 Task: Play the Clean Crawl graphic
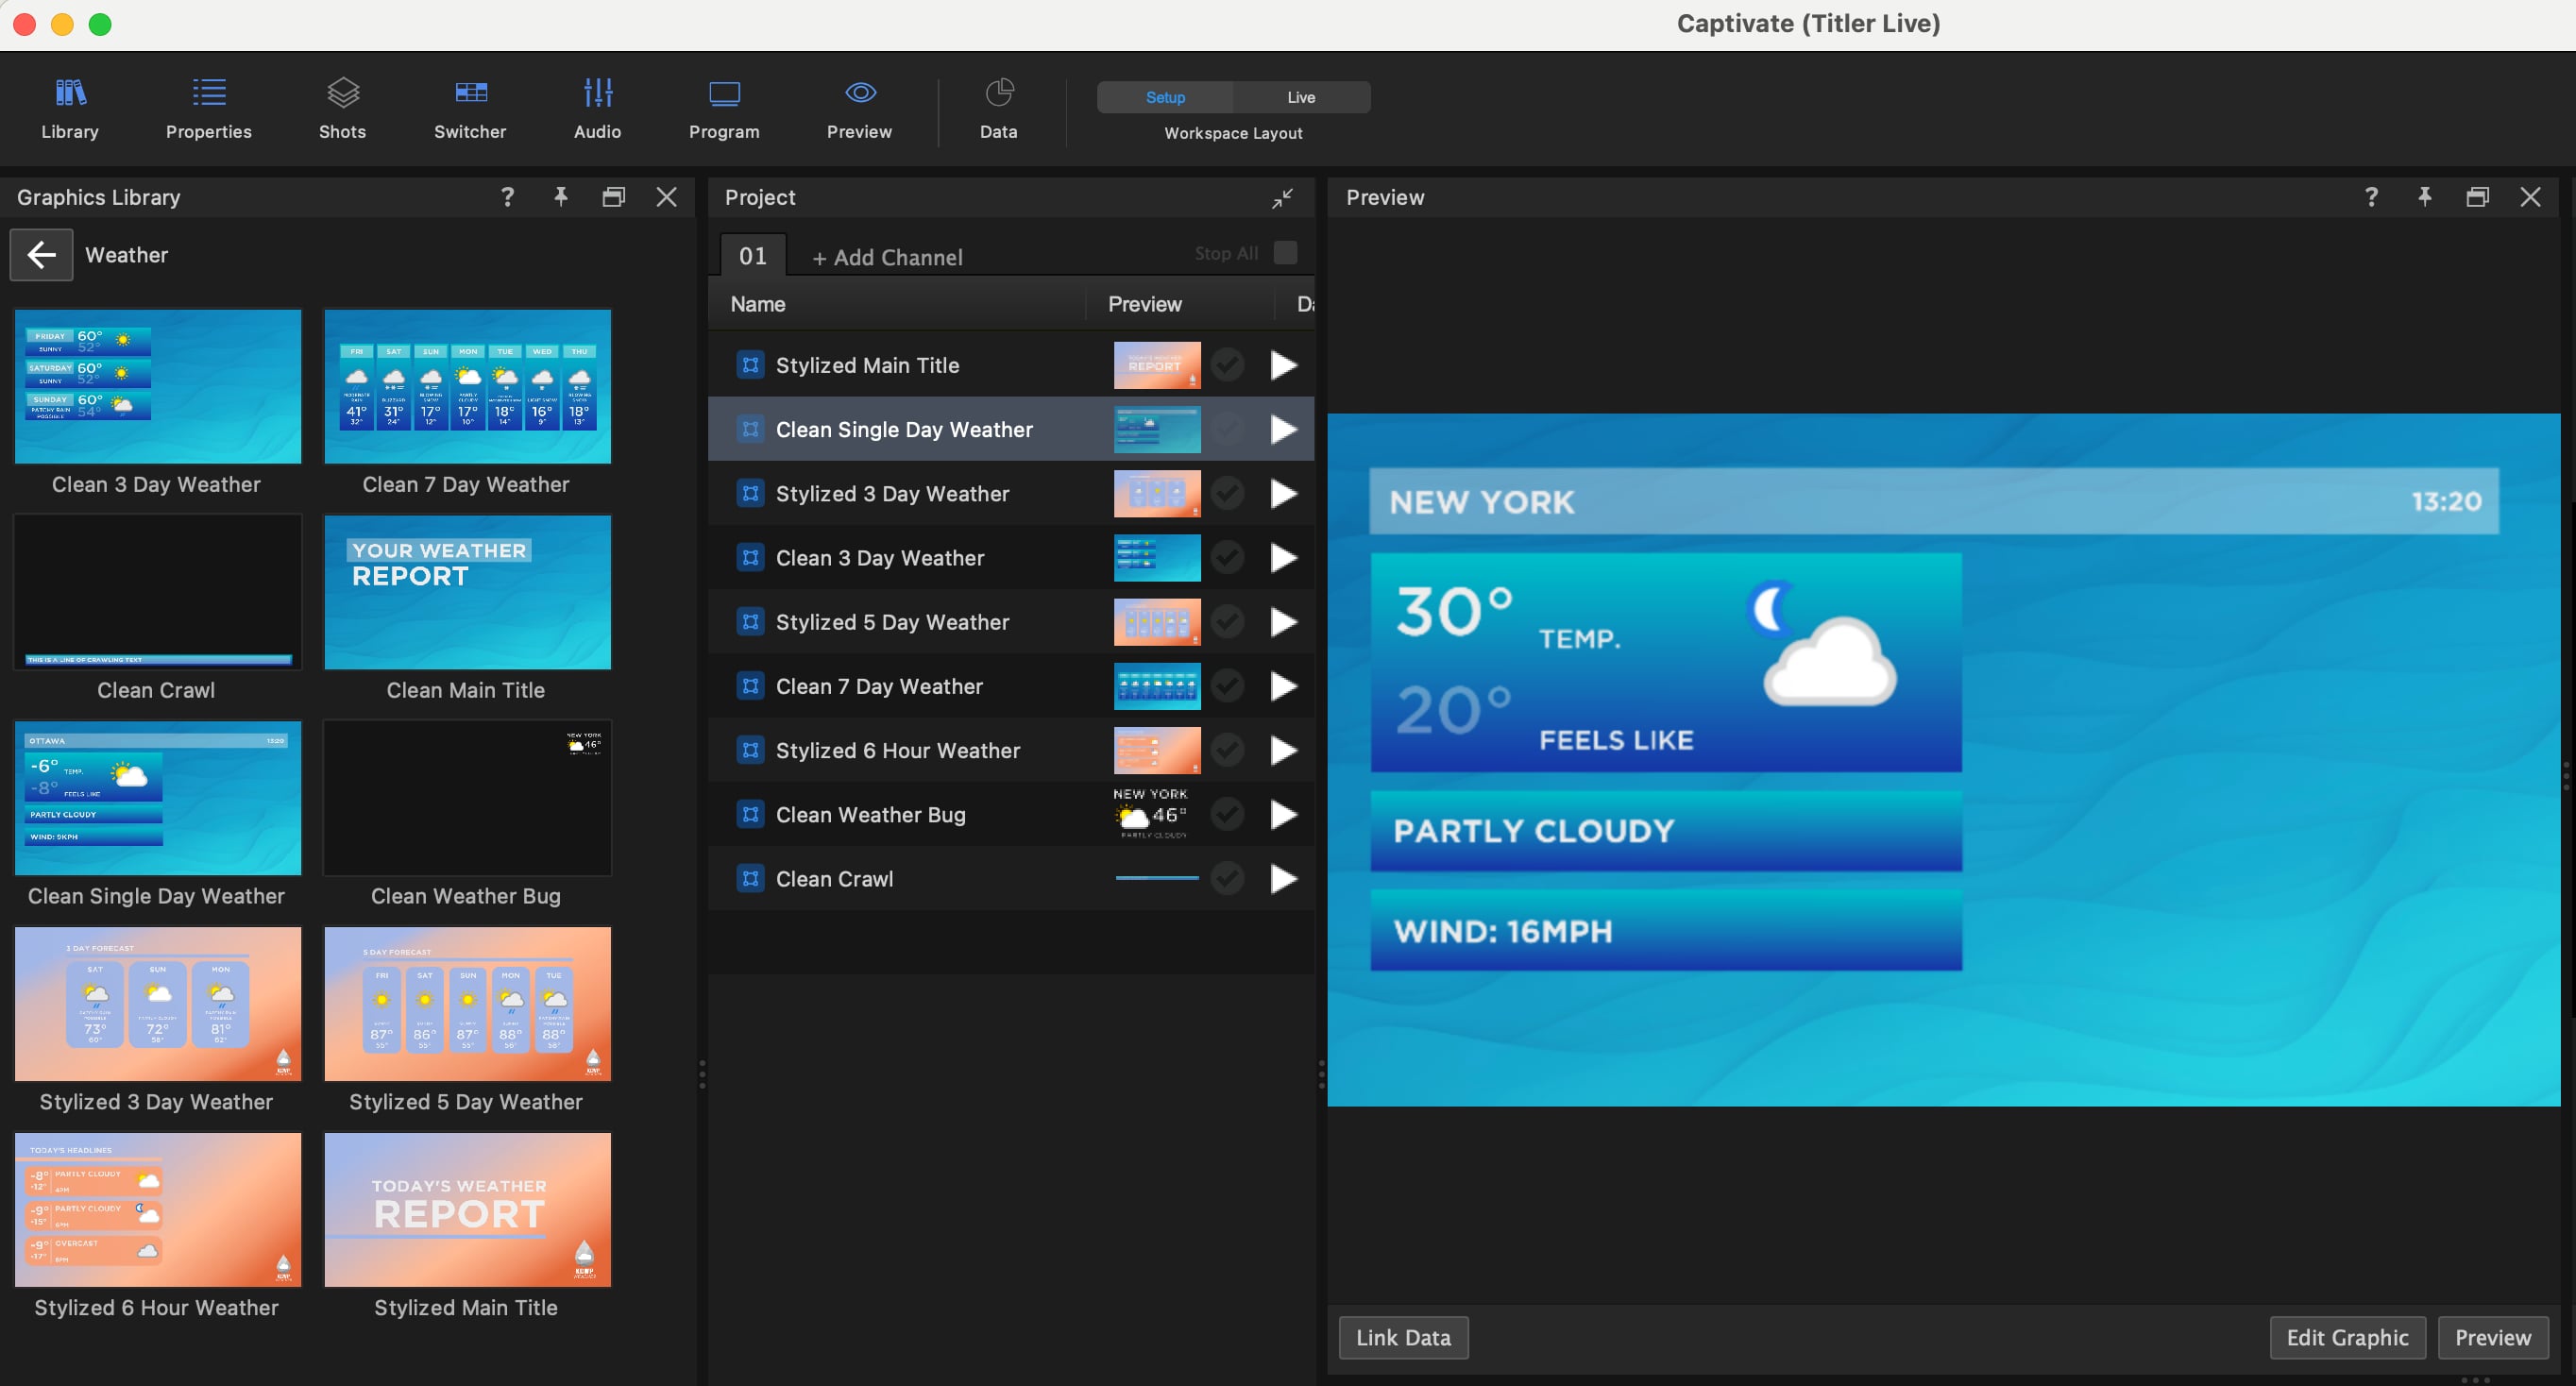click(x=1283, y=878)
